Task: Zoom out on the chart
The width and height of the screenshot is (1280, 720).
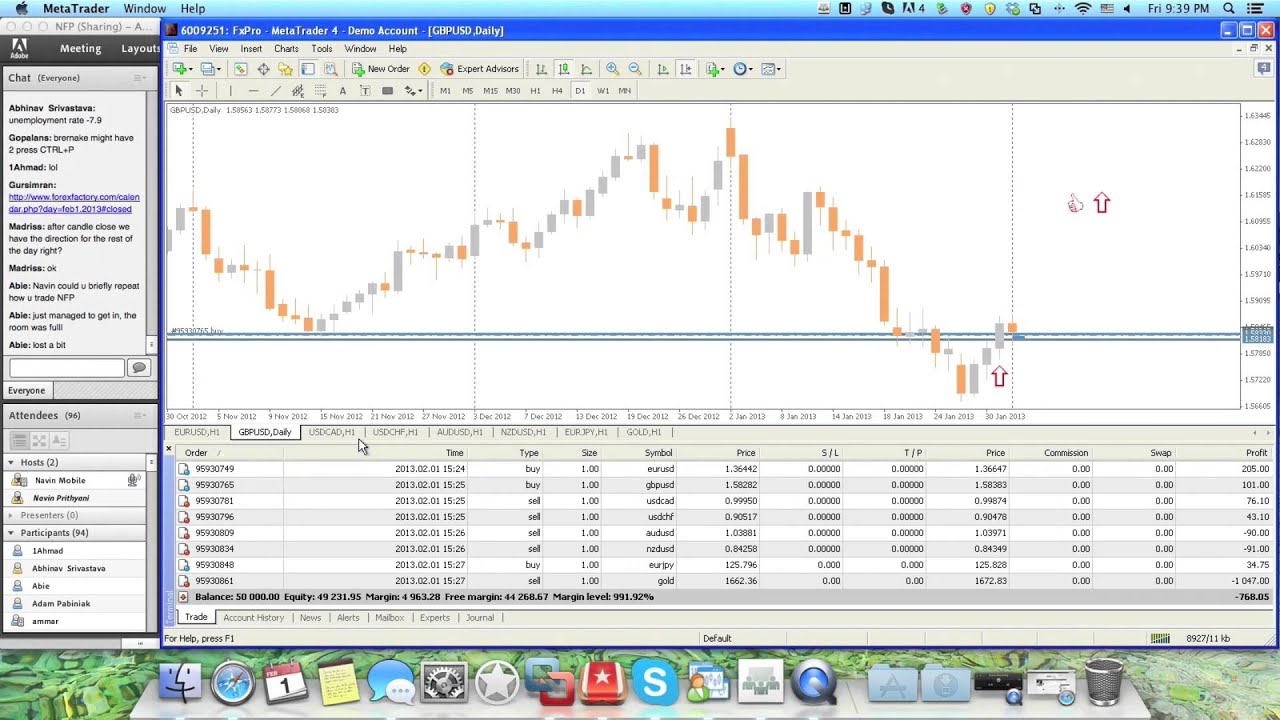Action: 635,69
